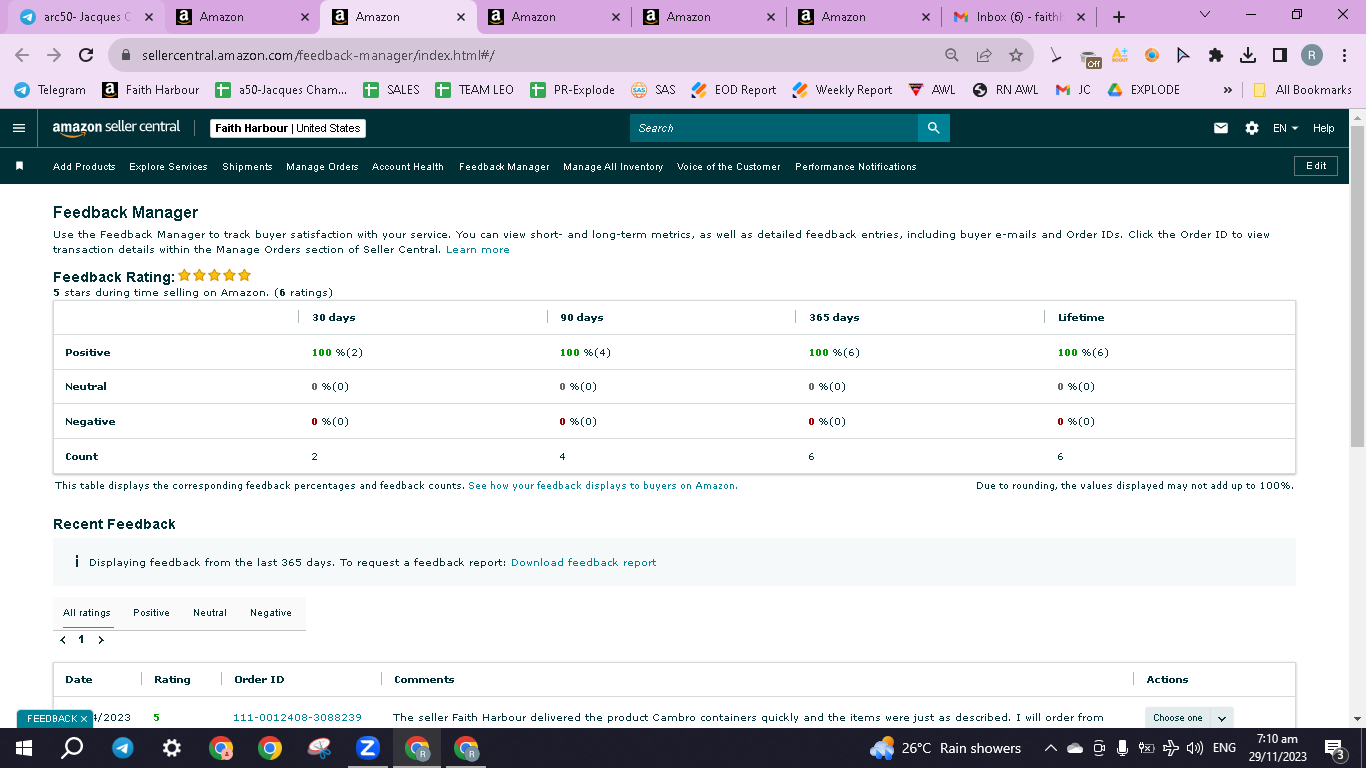The height and width of the screenshot is (768, 1366).
Task: Open the Chrome extensions puzzle icon
Action: pyautogui.click(x=1216, y=55)
